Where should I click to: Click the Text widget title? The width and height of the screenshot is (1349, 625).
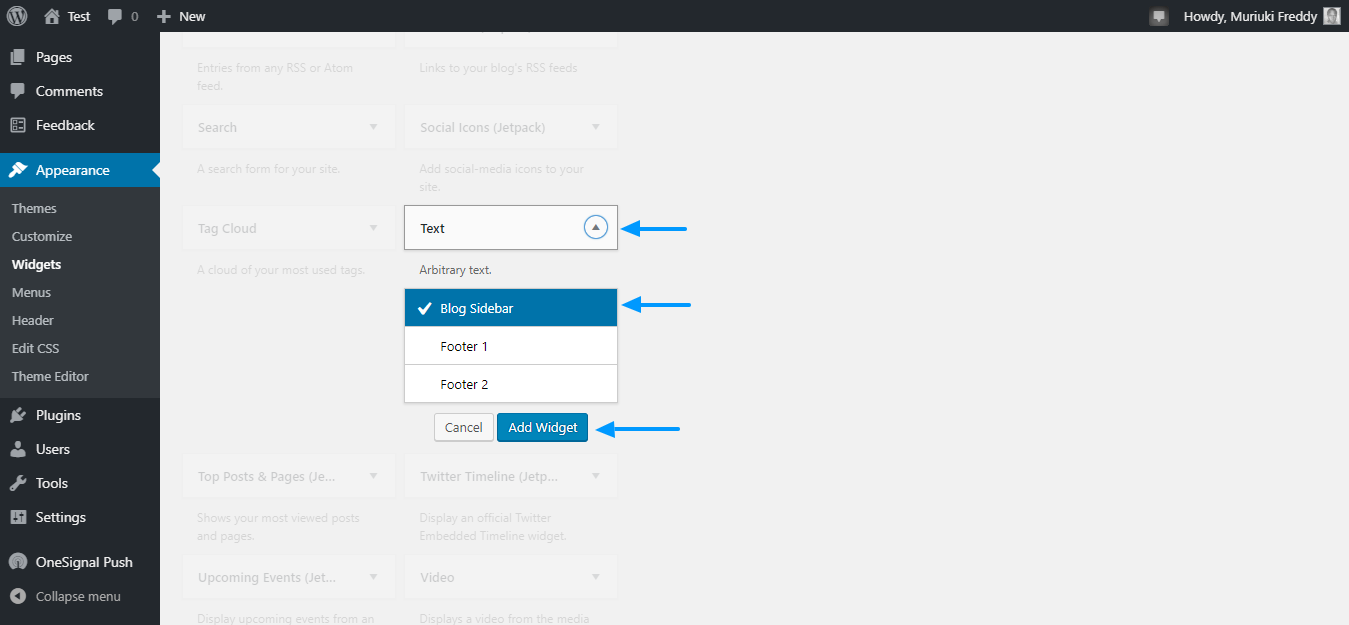[432, 228]
